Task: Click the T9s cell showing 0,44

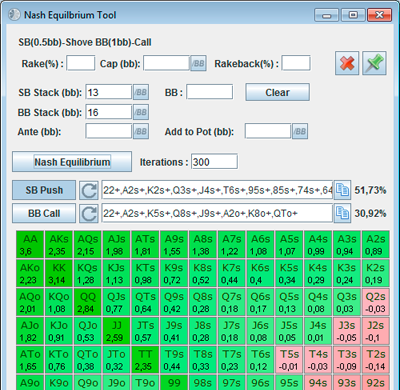Action: pos(174,360)
